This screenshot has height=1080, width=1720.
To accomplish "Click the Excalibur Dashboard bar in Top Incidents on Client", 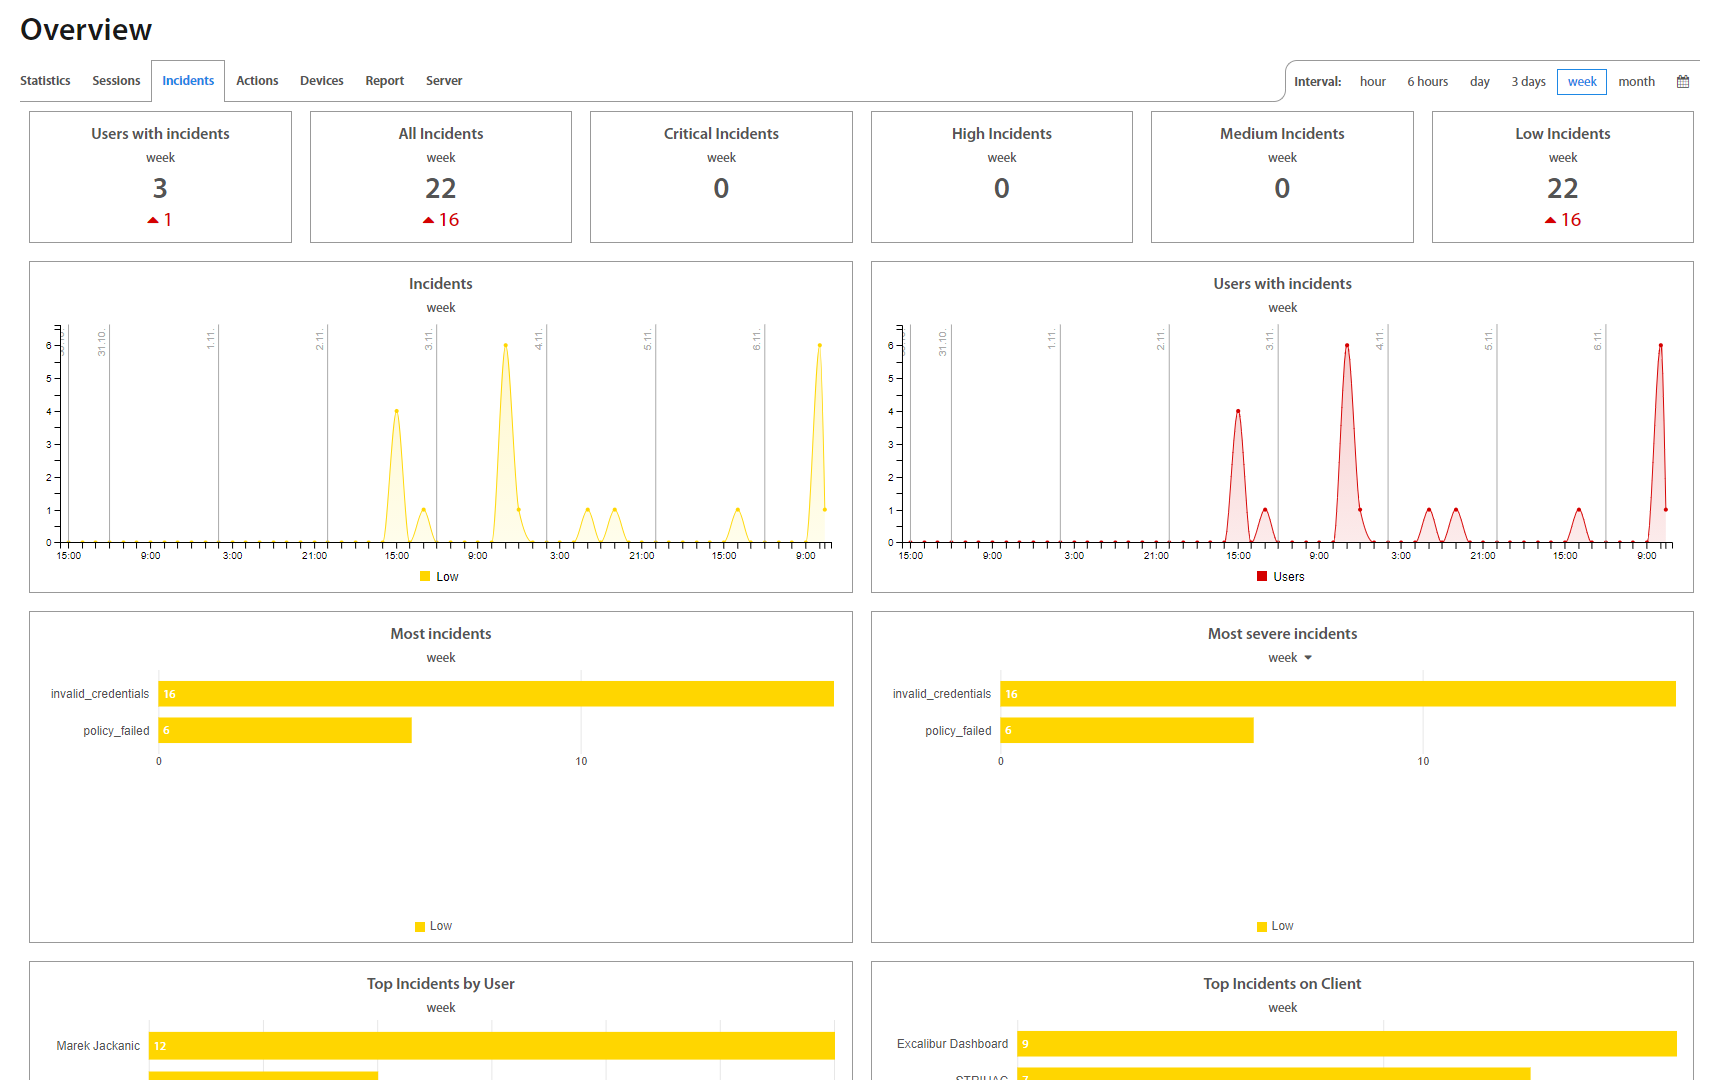I will [x=1346, y=1044].
